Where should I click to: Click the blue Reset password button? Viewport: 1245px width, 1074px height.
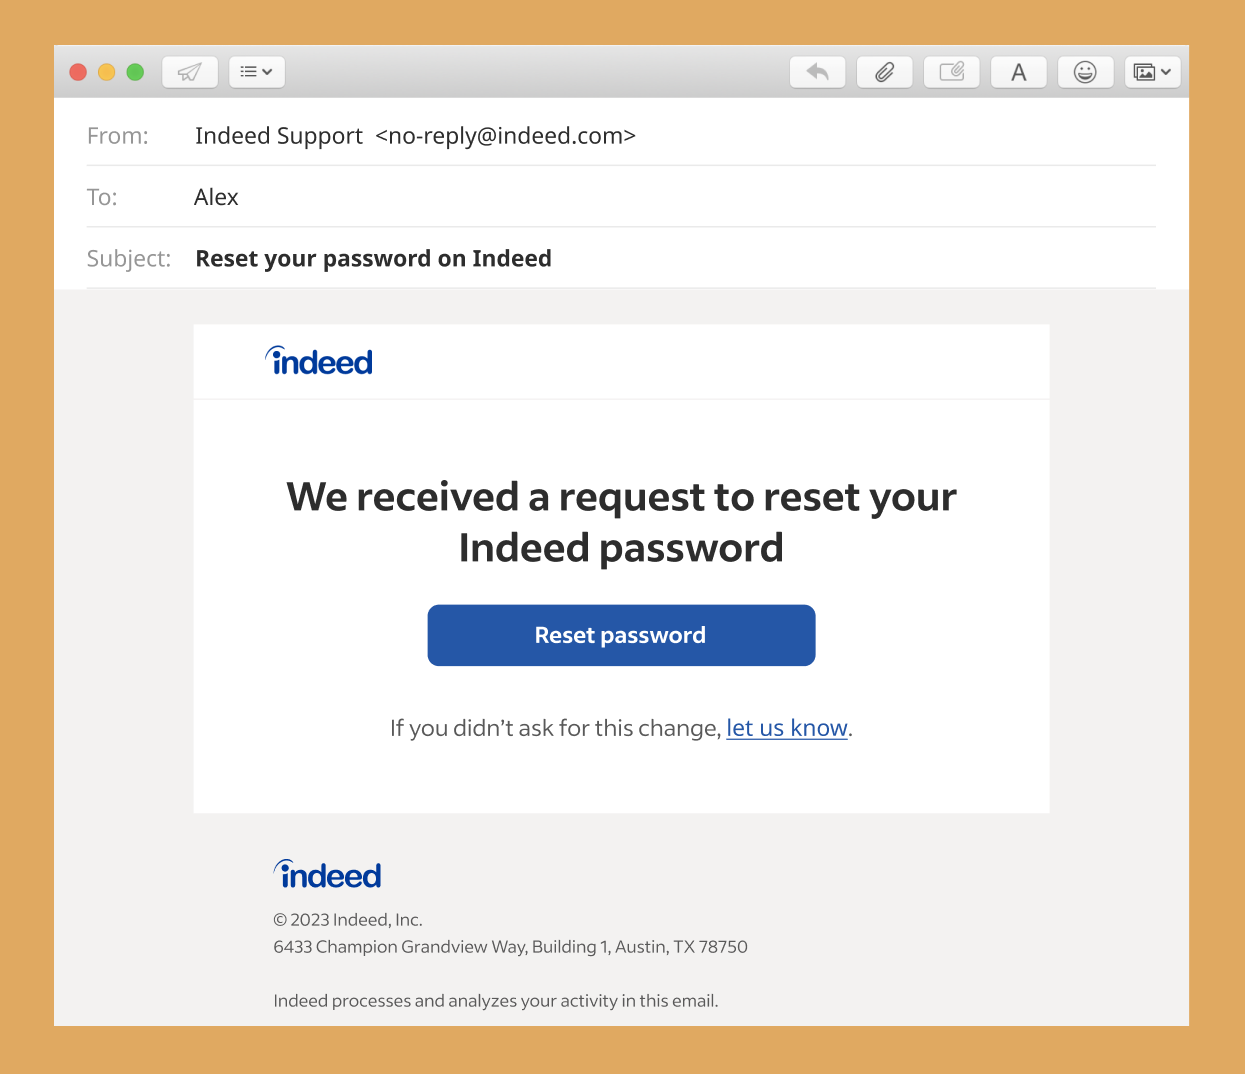coord(621,635)
